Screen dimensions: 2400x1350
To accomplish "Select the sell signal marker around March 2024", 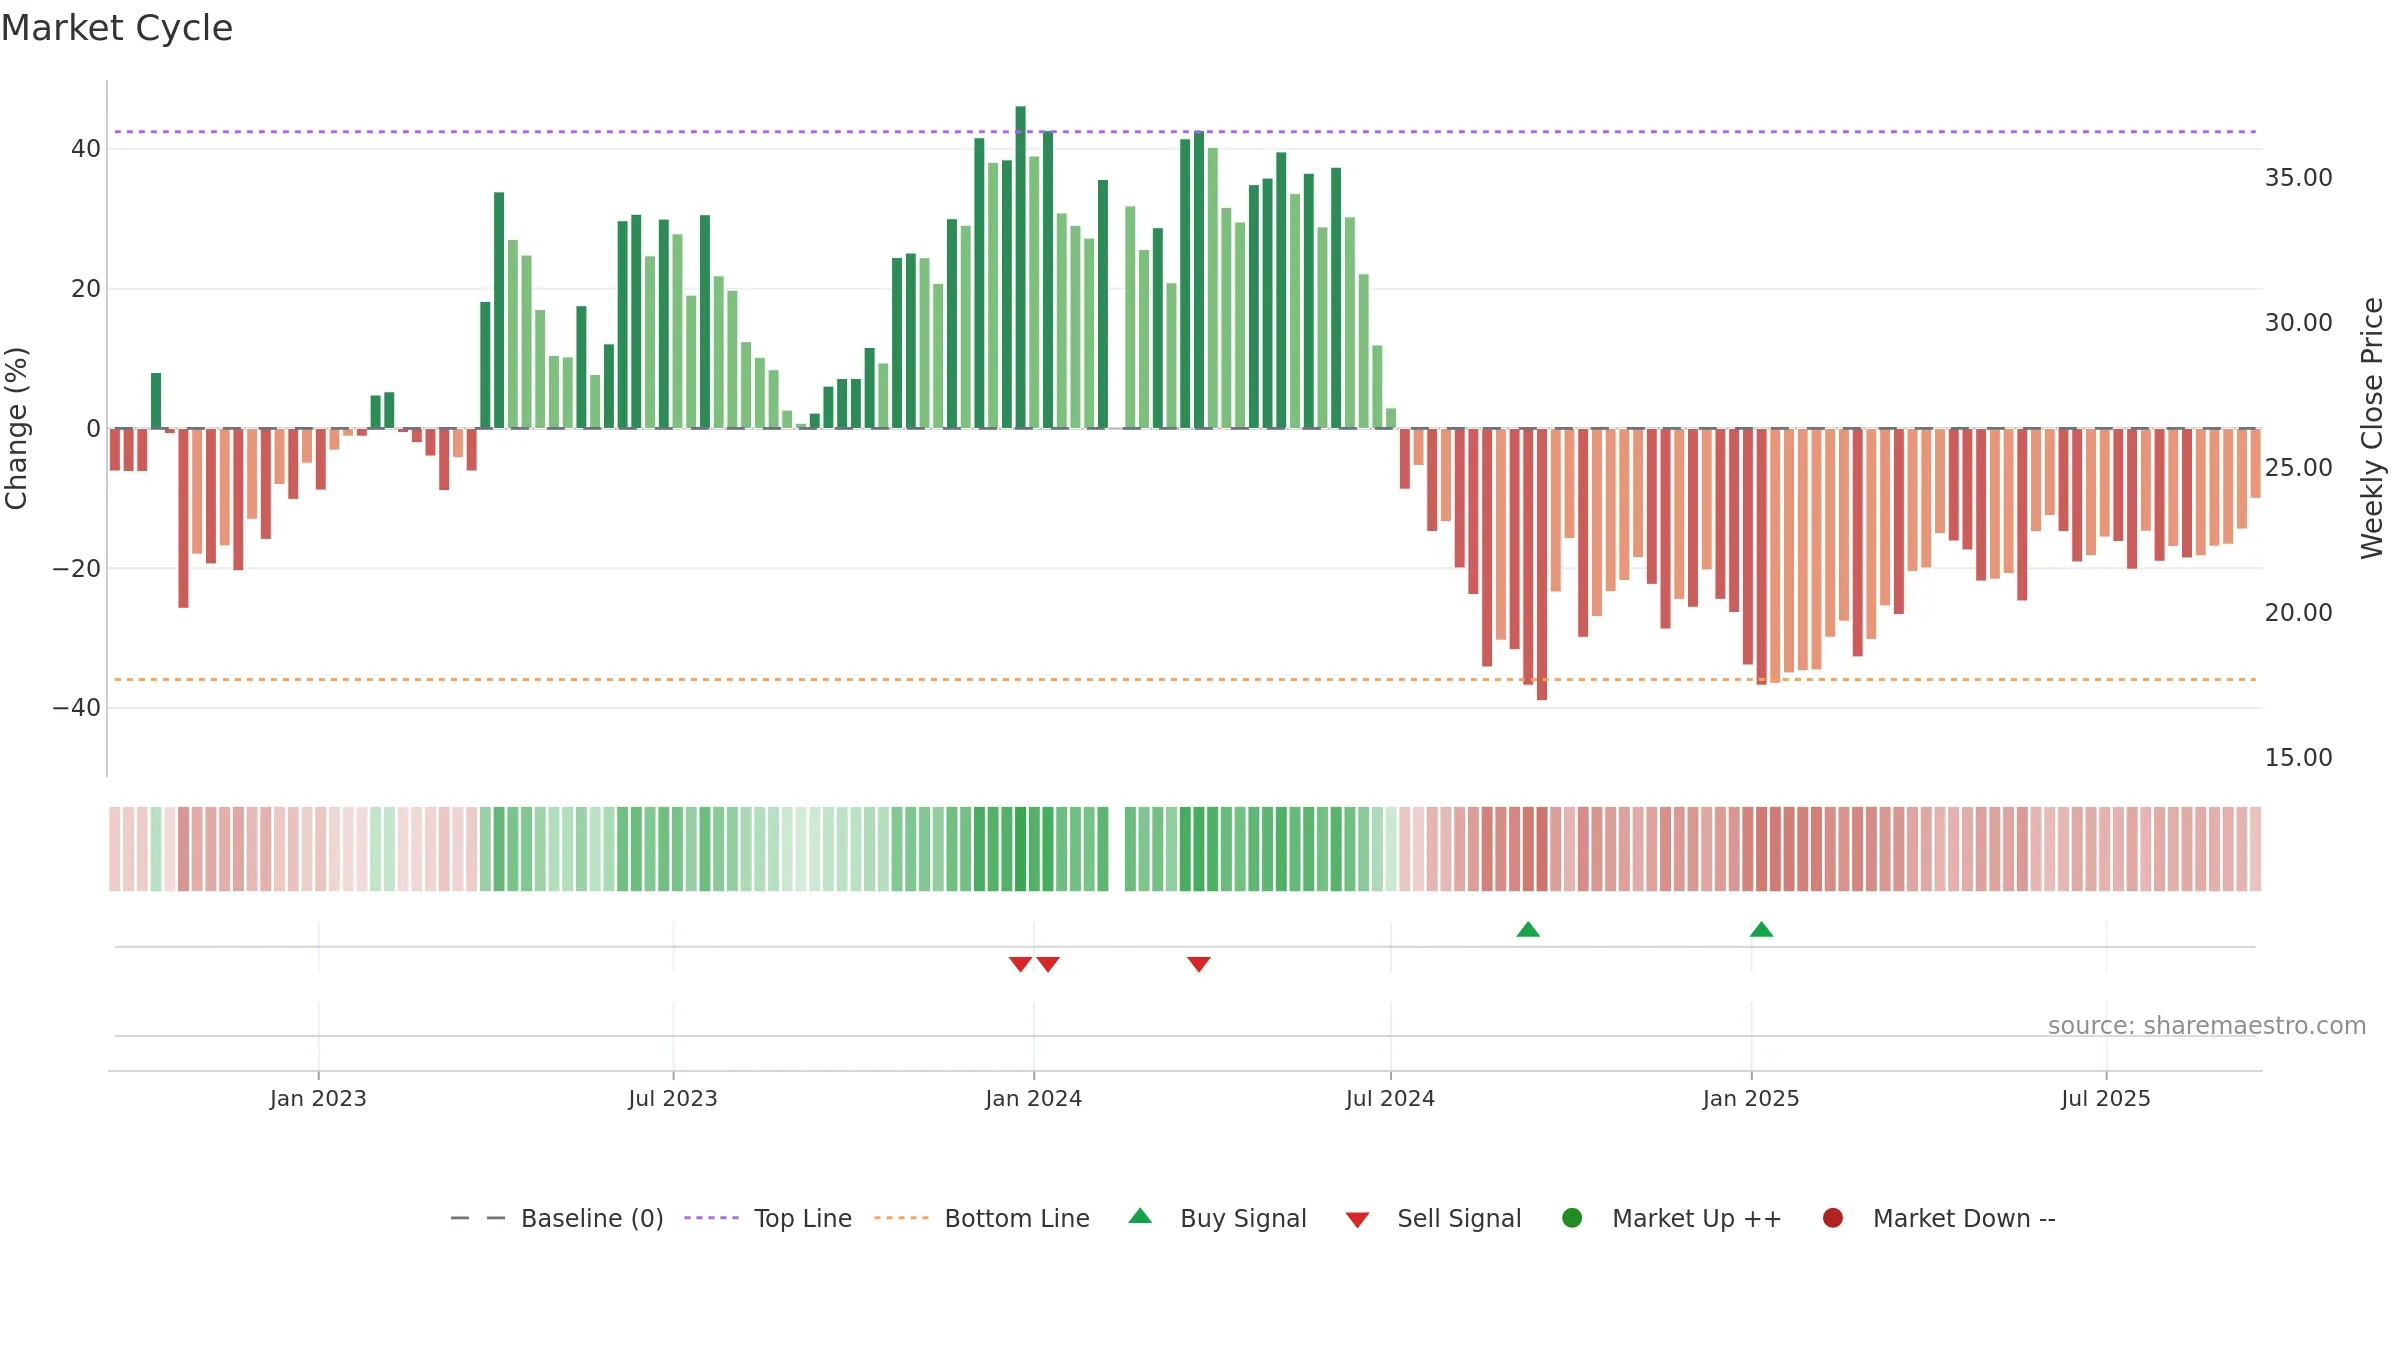I will pos(1199,964).
